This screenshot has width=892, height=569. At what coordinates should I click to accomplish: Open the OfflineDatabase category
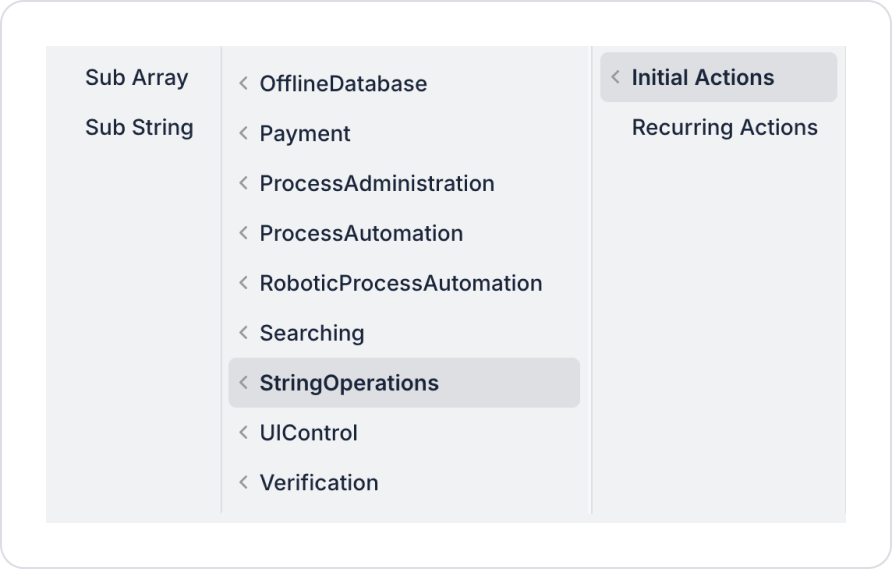point(404,84)
